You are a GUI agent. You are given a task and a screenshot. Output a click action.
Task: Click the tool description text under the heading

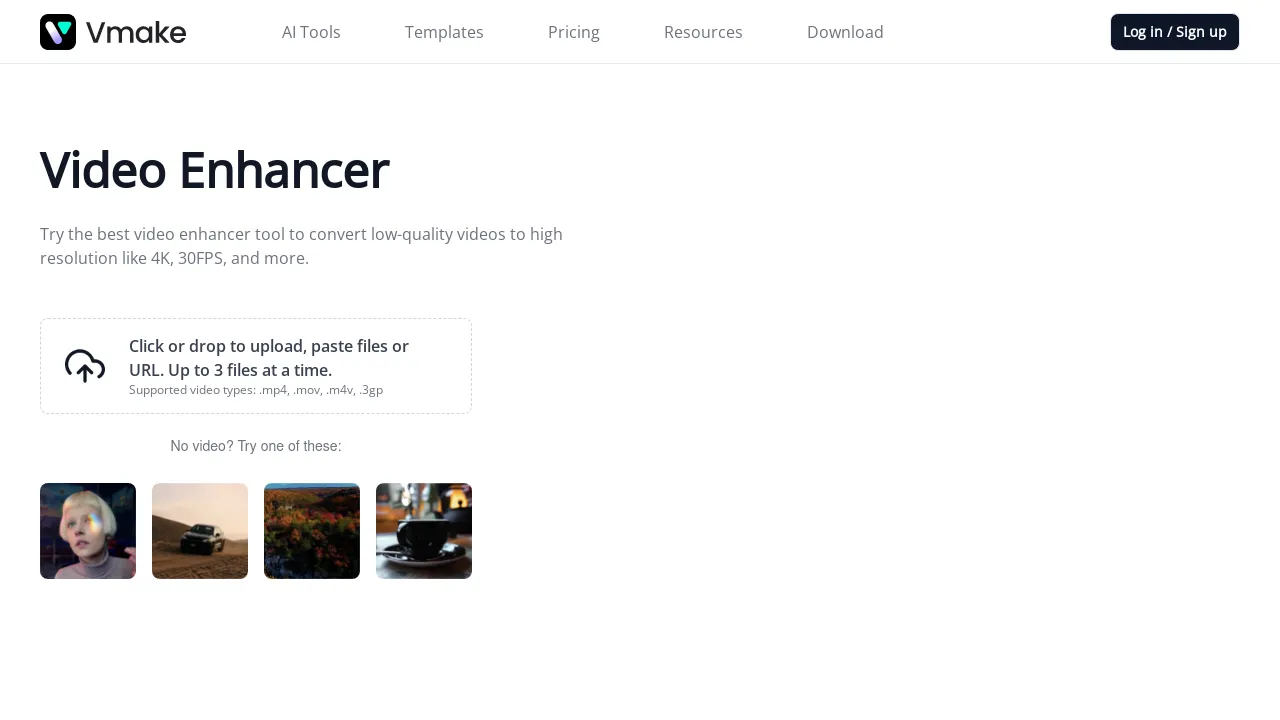tap(301, 246)
